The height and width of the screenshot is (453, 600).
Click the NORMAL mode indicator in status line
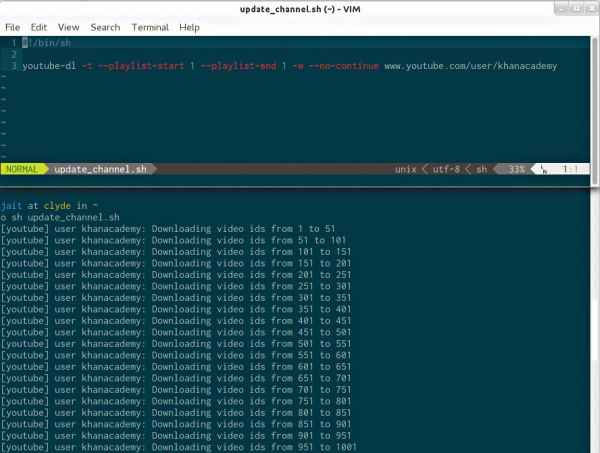(x=22, y=169)
